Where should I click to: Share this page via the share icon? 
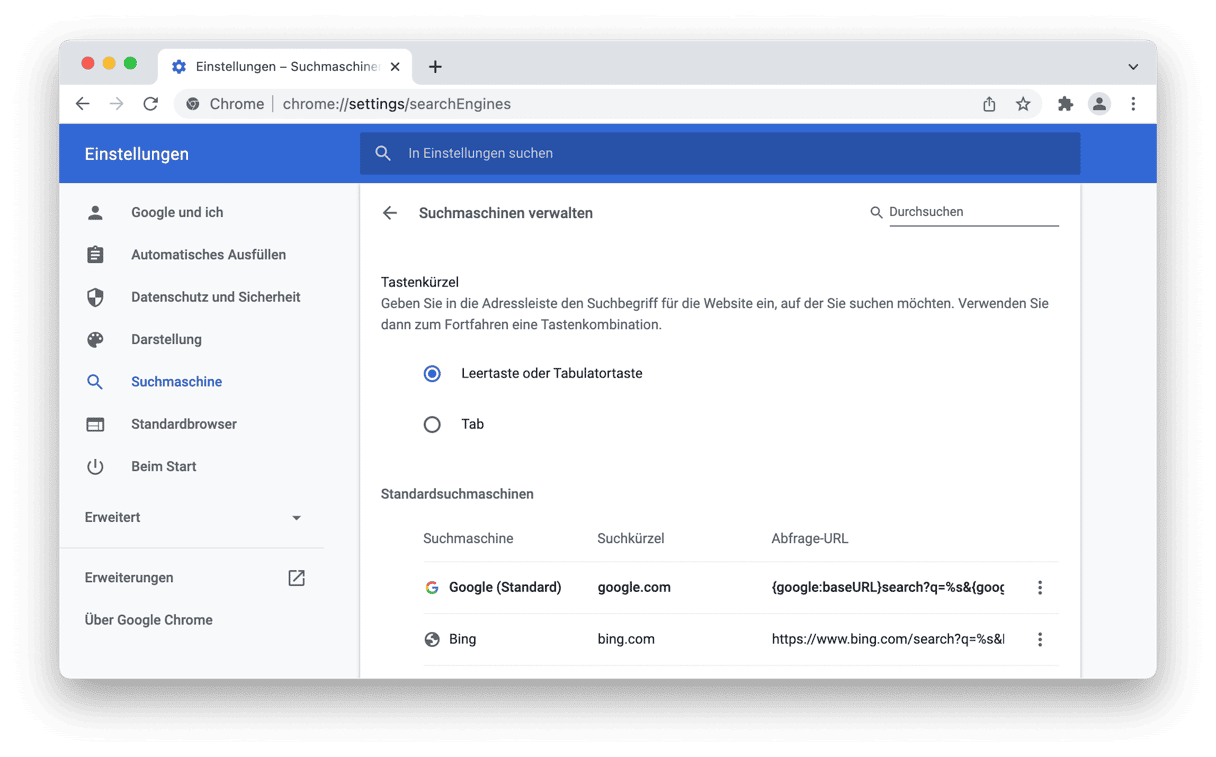click(x=989, y=104)
